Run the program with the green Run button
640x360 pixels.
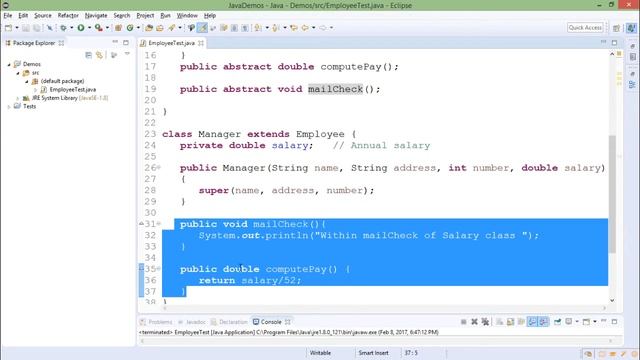tap(81, 28)
